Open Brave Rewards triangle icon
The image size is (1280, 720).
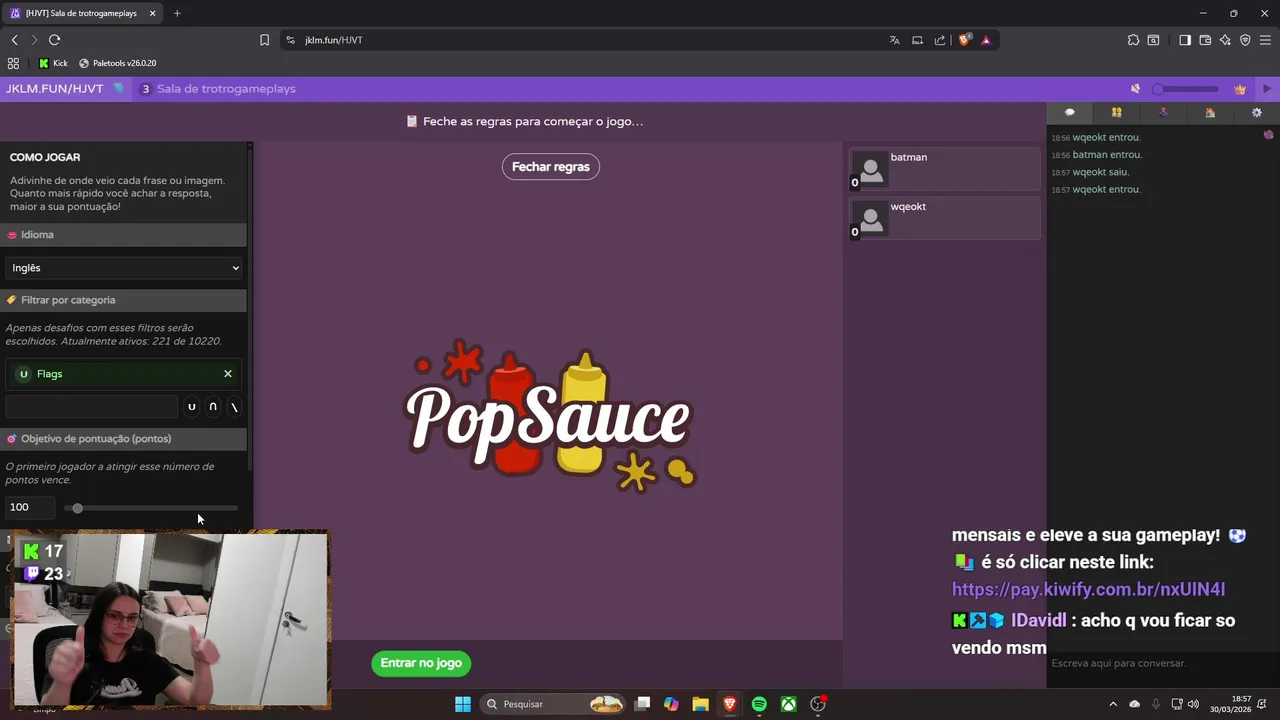point(986,40)
